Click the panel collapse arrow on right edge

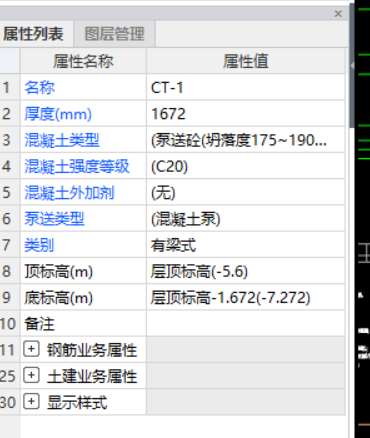[x=352, y=66]
